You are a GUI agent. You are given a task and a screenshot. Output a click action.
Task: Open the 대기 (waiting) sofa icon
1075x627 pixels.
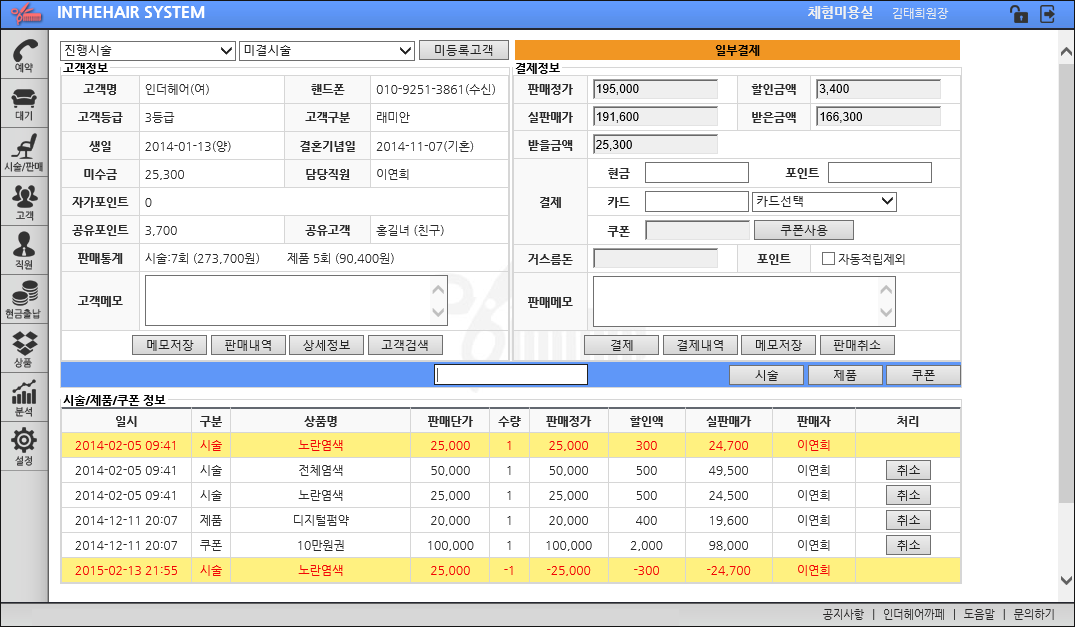tap(24, 103)
